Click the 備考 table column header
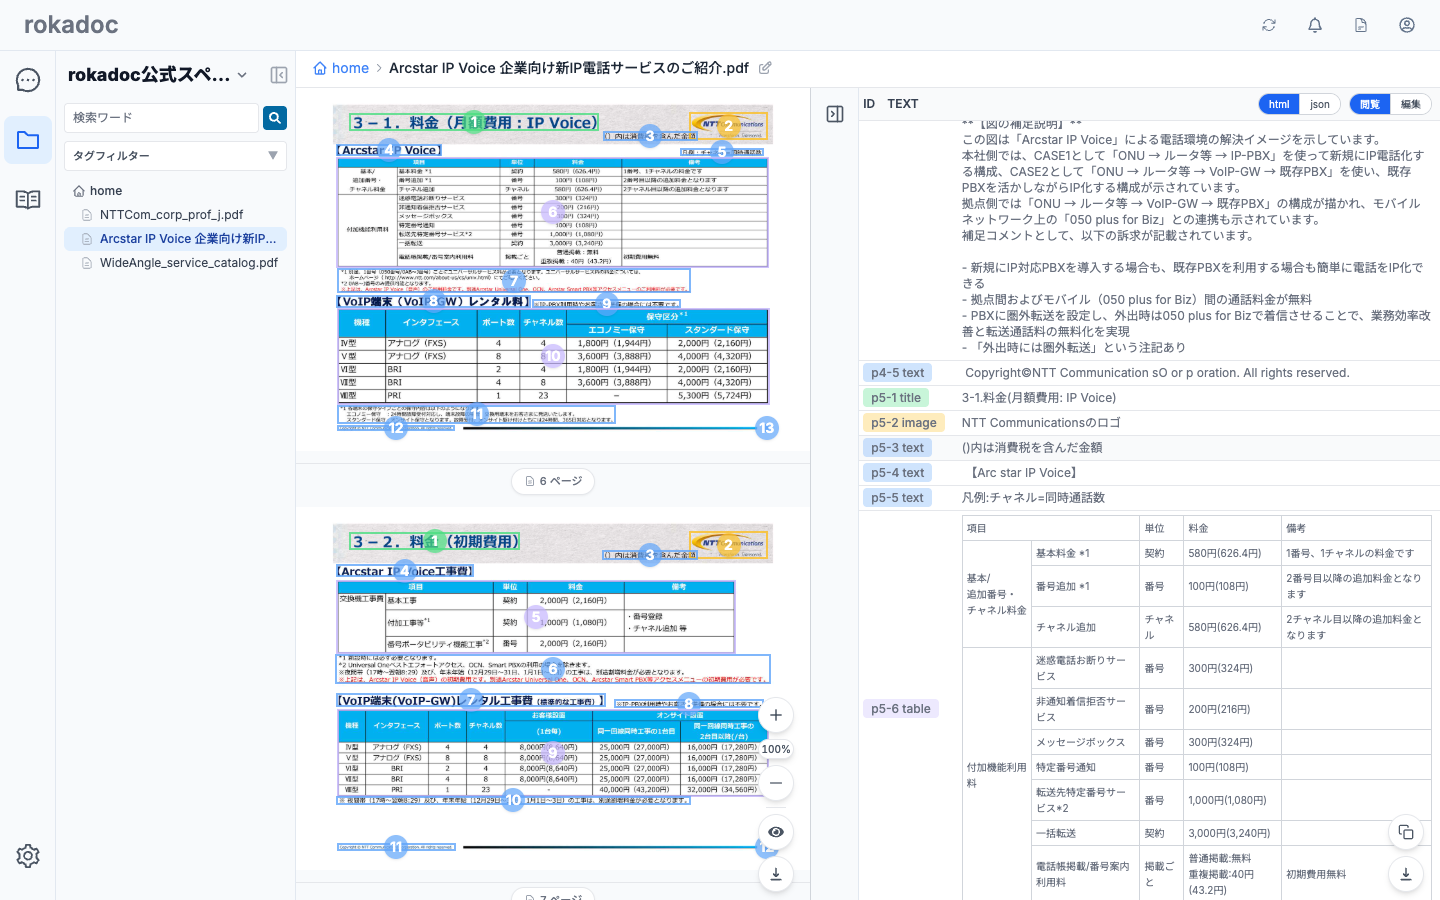This screenshot has height=900, width=1440. point(1356,528)
